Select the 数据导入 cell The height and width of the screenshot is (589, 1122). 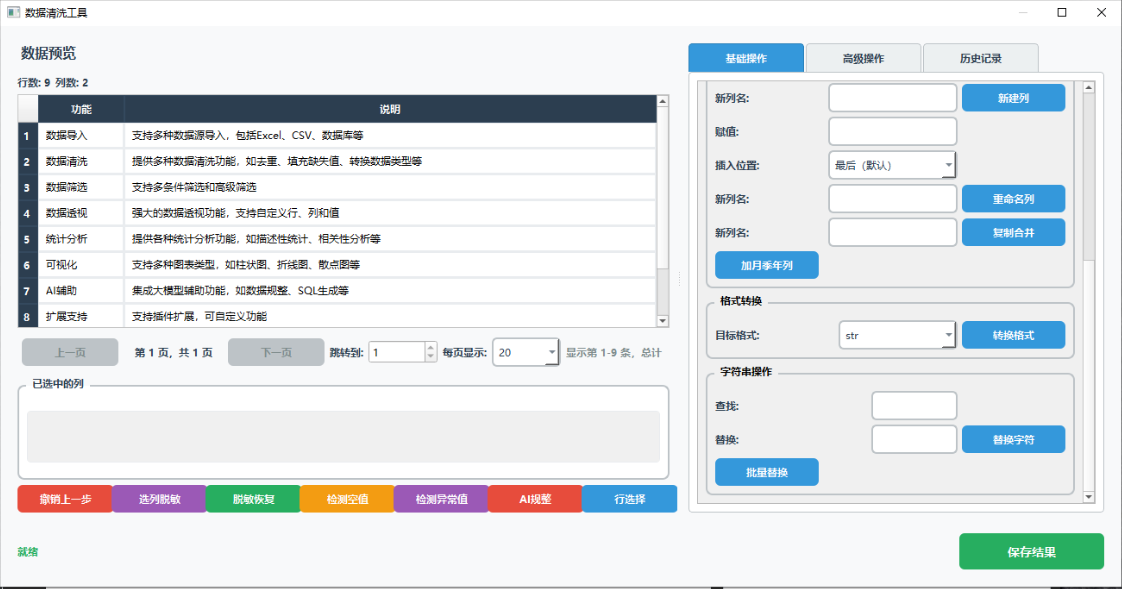(x=81, y=135)
